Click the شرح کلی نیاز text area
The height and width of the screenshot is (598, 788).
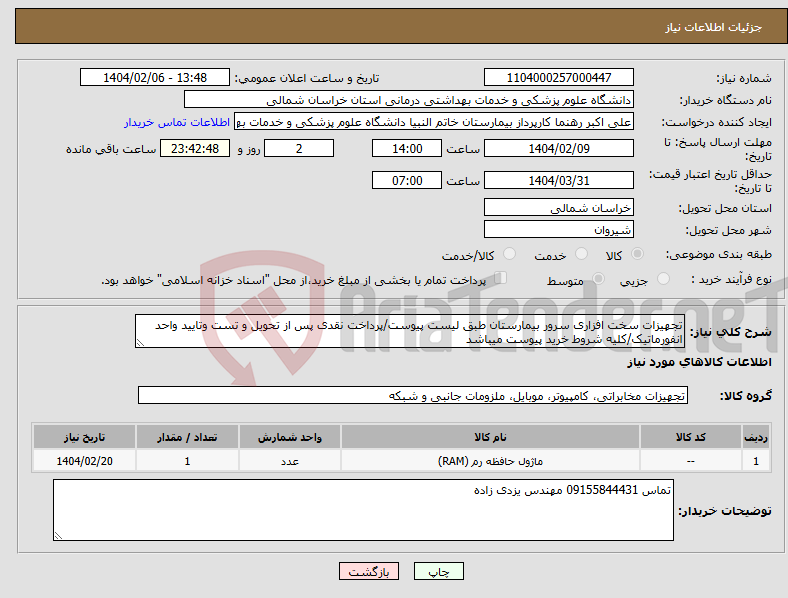(410, 331)
